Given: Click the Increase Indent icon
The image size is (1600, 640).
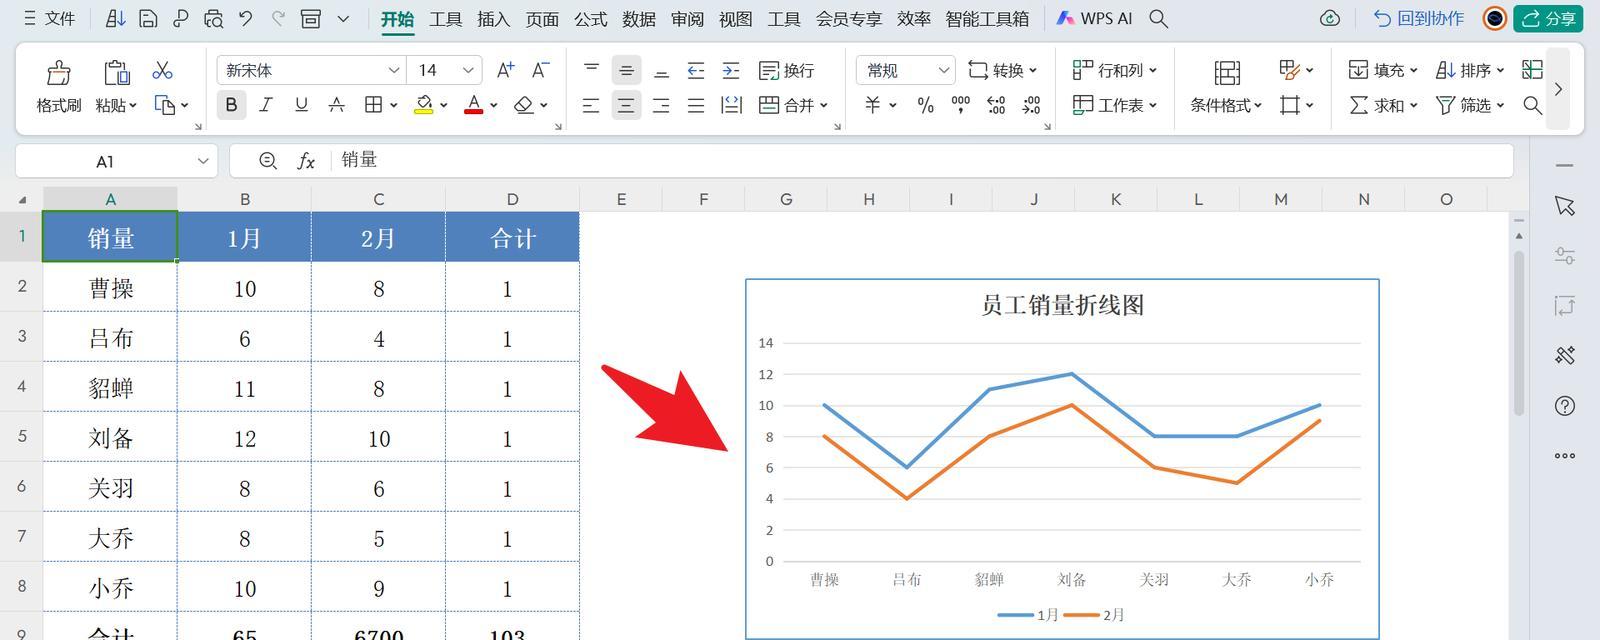Looking at the screenshot, I should point(731,70).
